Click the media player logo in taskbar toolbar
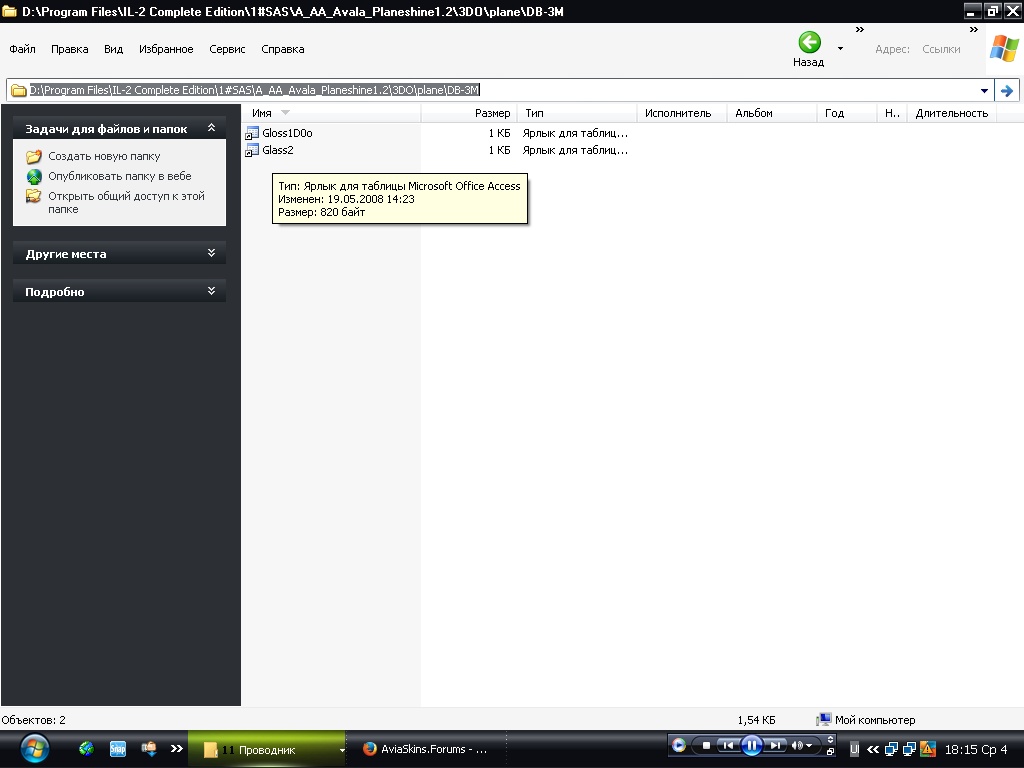The image size is (1024, 768). coord(679,745)
